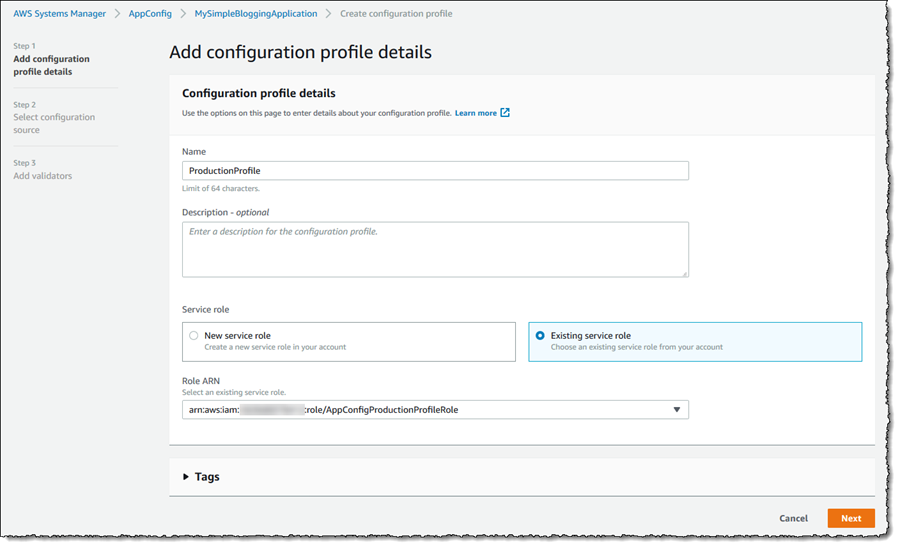Click the Next button
This screenshot has width=900, height=547.
850,518
